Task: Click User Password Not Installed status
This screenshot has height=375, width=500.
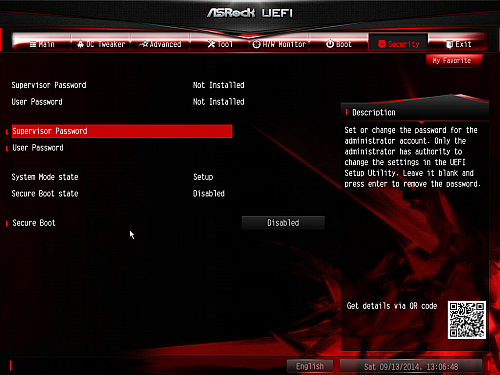Action: click(x=219, y=102)
